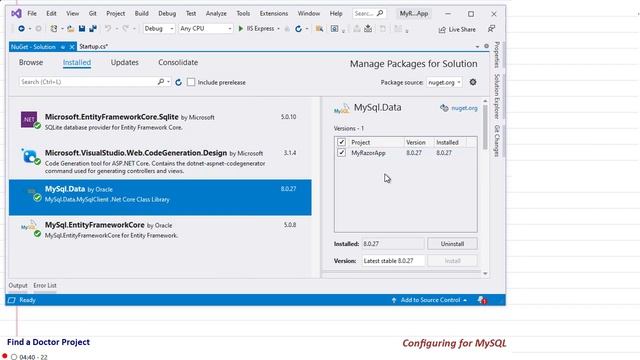Open the Solution Explorer side tab
The image size is (640, 360).
[x=497, y=96]
